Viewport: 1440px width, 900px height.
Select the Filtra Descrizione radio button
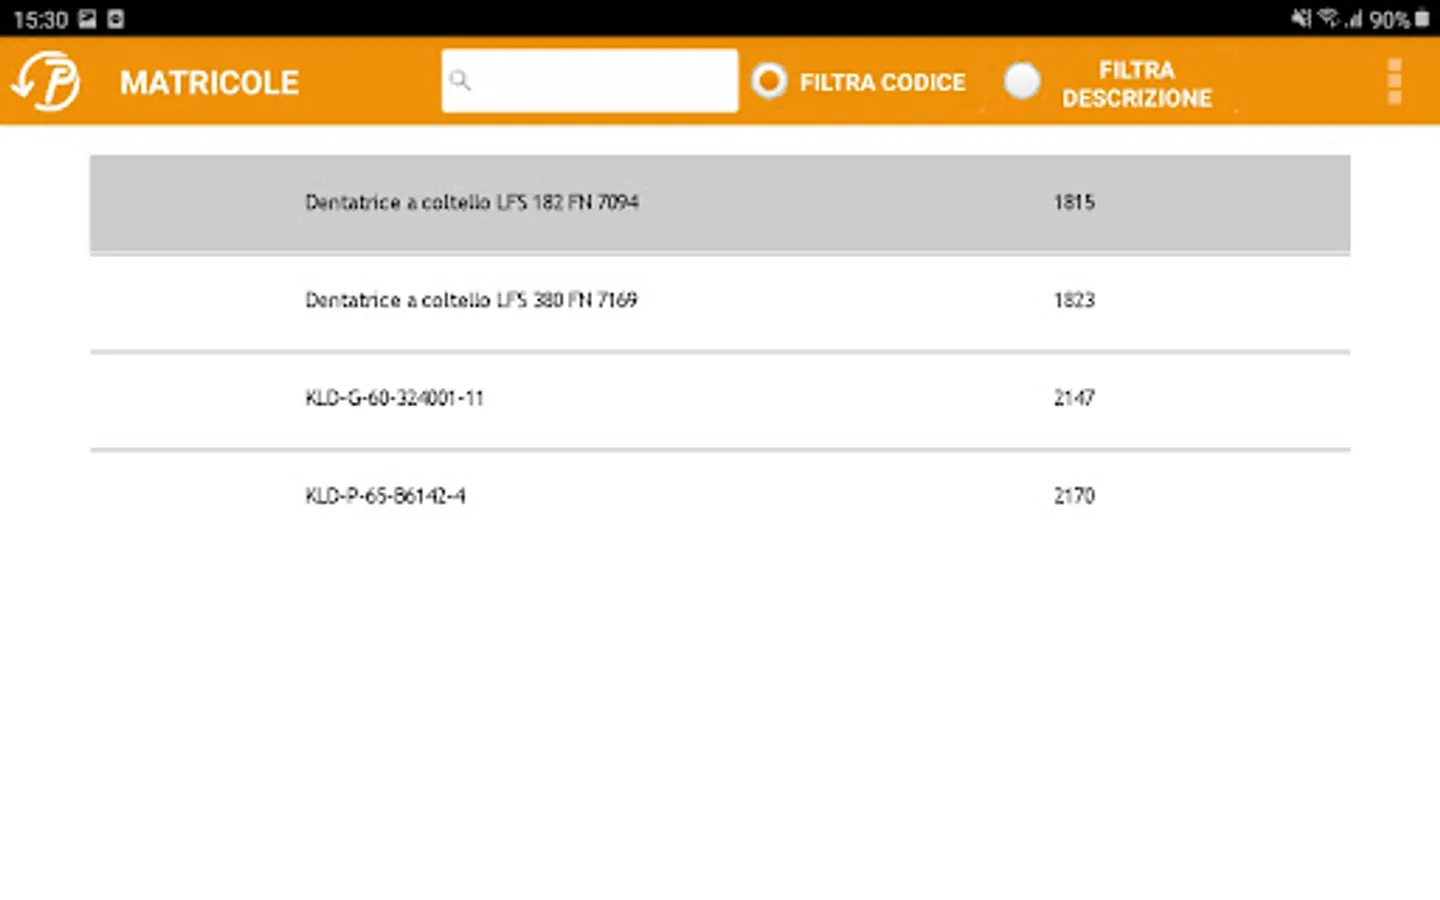(x=1022, y=81)
